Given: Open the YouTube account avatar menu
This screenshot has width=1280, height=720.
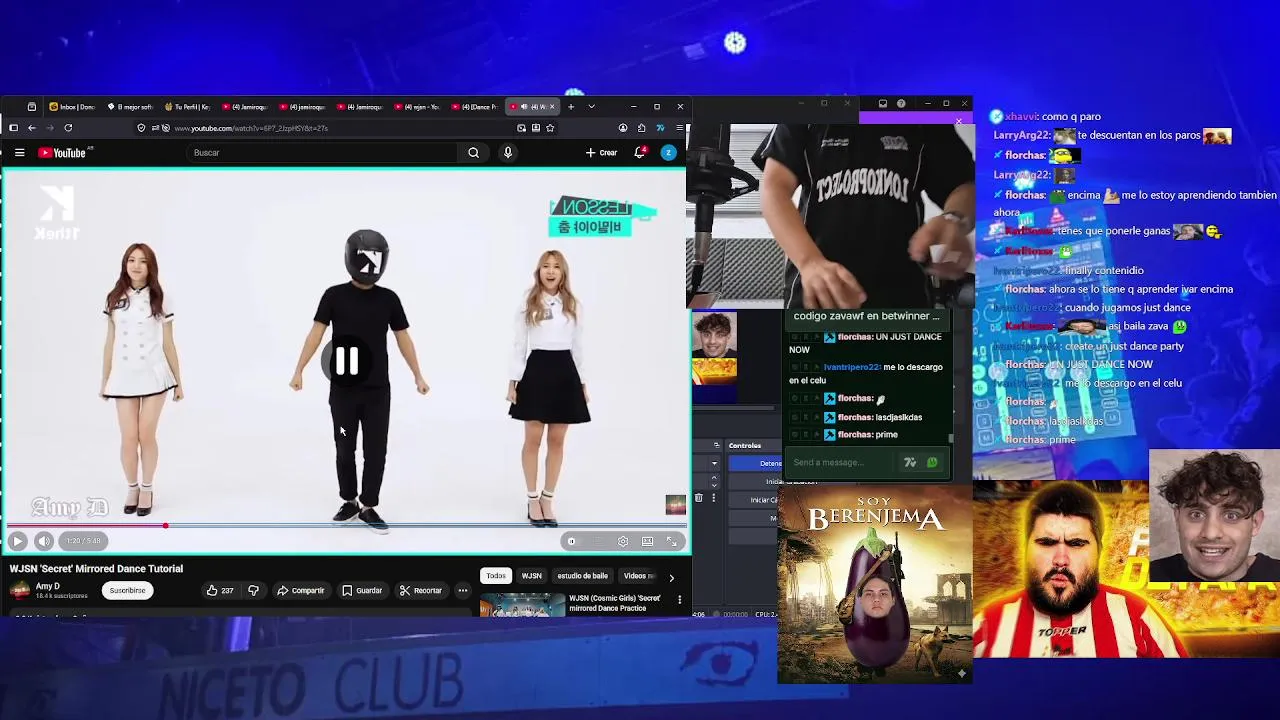Looking at the screenshot, I should coord(668,153).
